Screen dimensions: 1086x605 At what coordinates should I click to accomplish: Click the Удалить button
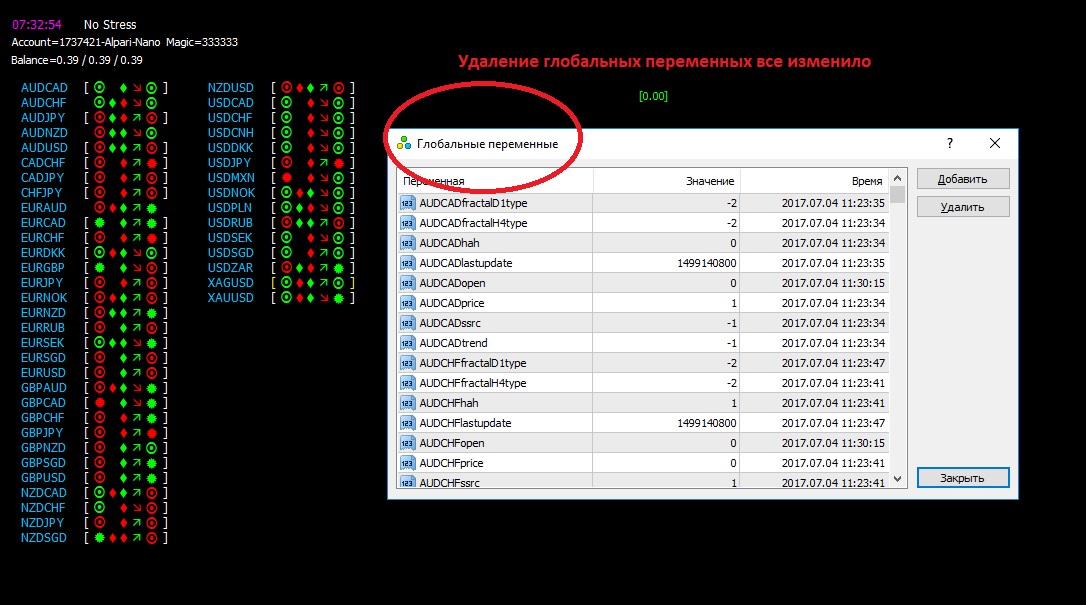click(x=963, y=207)
